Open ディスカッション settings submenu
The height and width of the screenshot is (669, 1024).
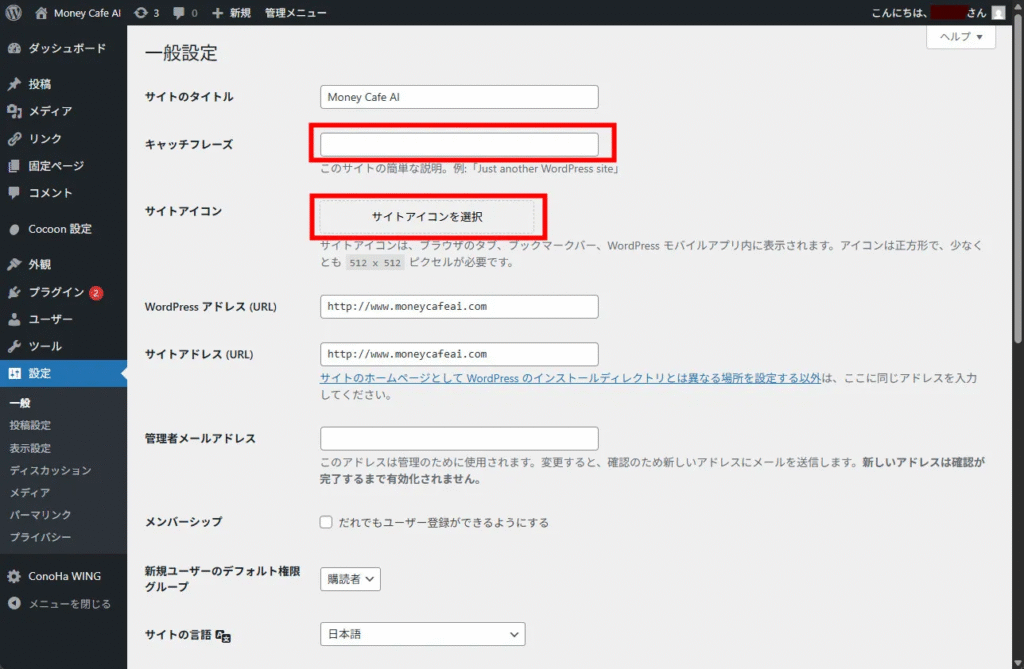pyautogui.click(x=50, y=470)
